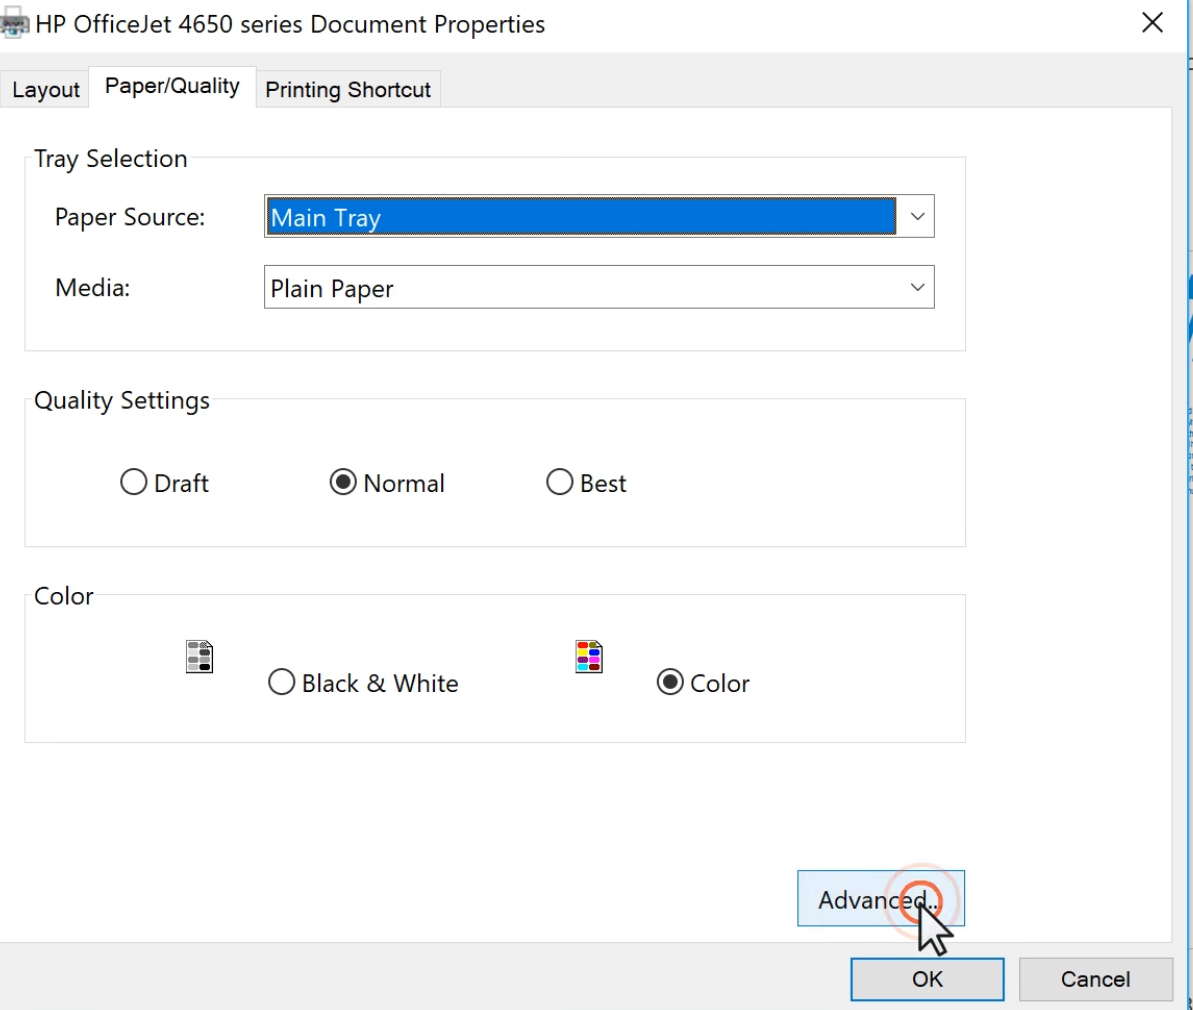Click the Media label
The height and width of the screenshot is (1010, 1193).
click(x=93, y=288)
